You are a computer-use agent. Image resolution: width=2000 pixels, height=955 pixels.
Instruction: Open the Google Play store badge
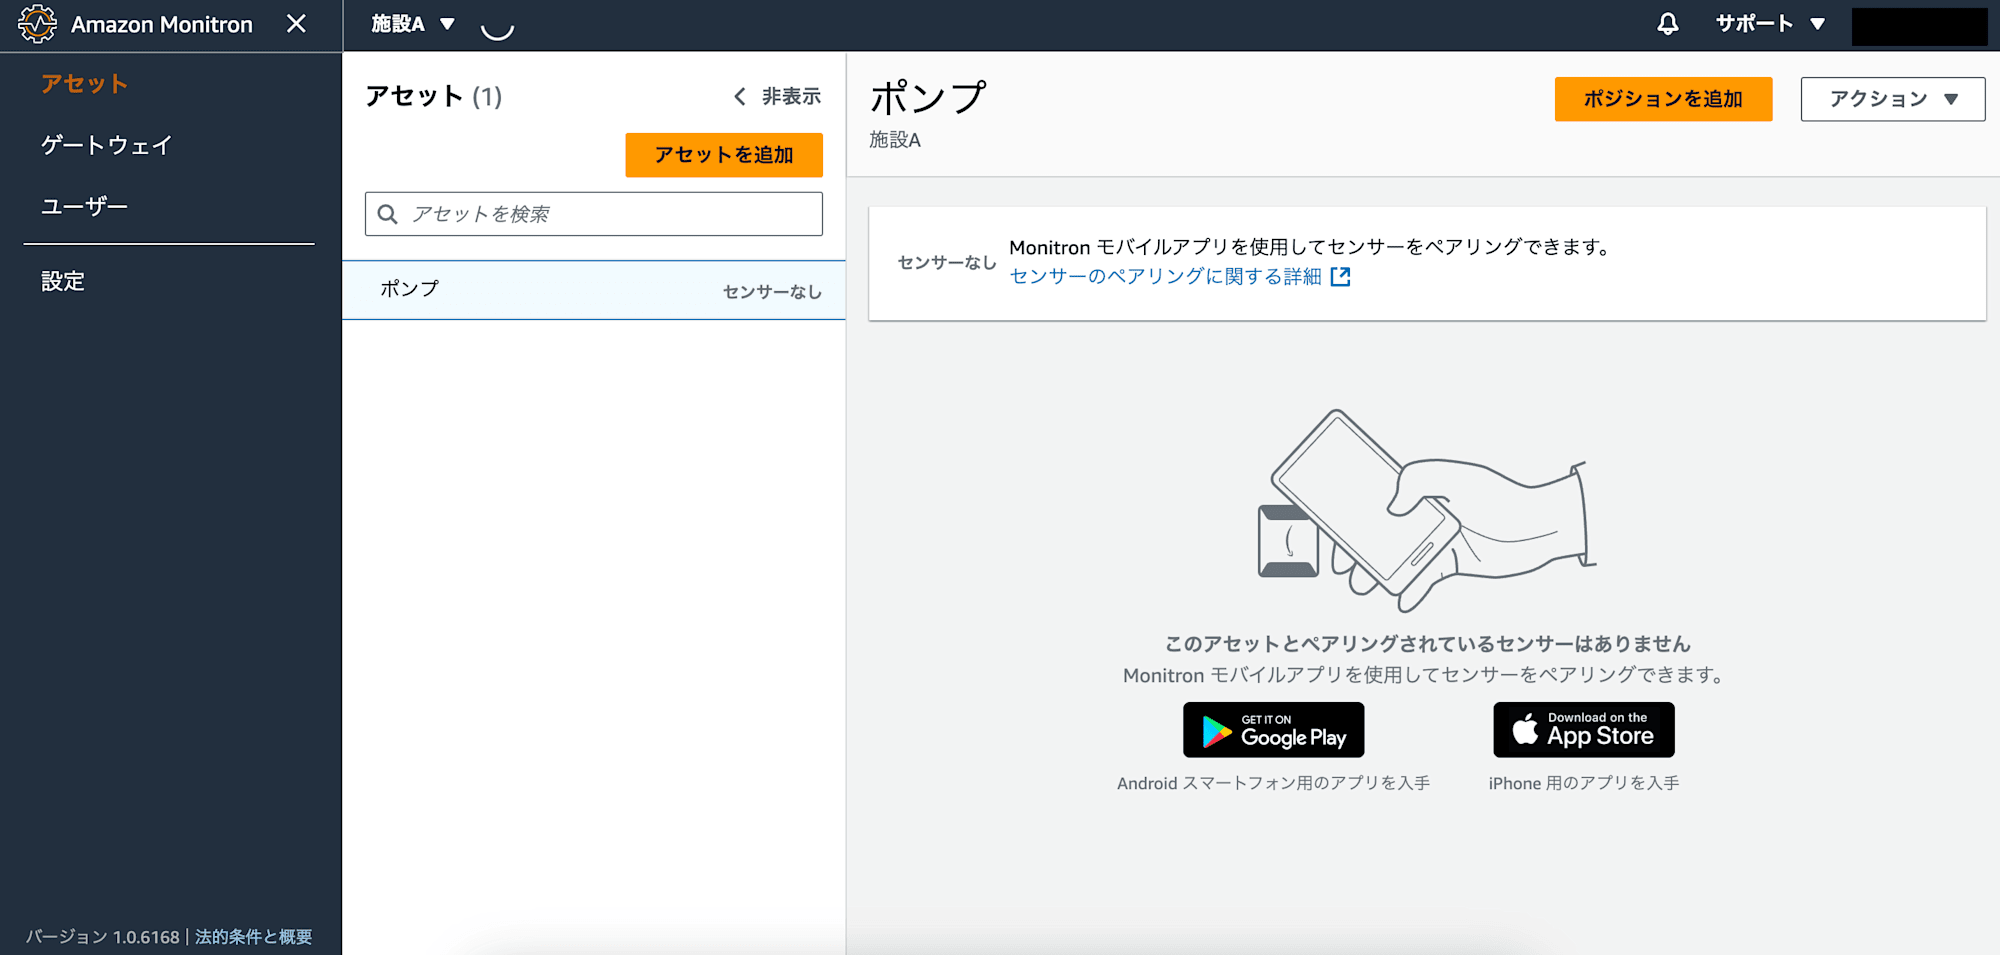(x=1273, y=730)
